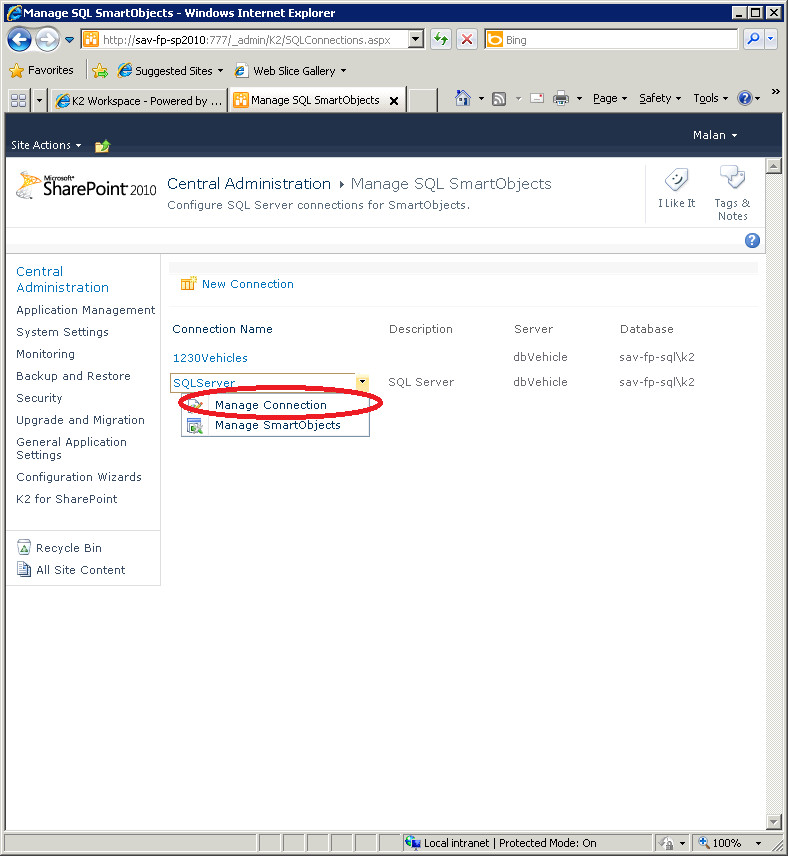Click the address bar URL field

pyautogui.click(x=245, y=39)
